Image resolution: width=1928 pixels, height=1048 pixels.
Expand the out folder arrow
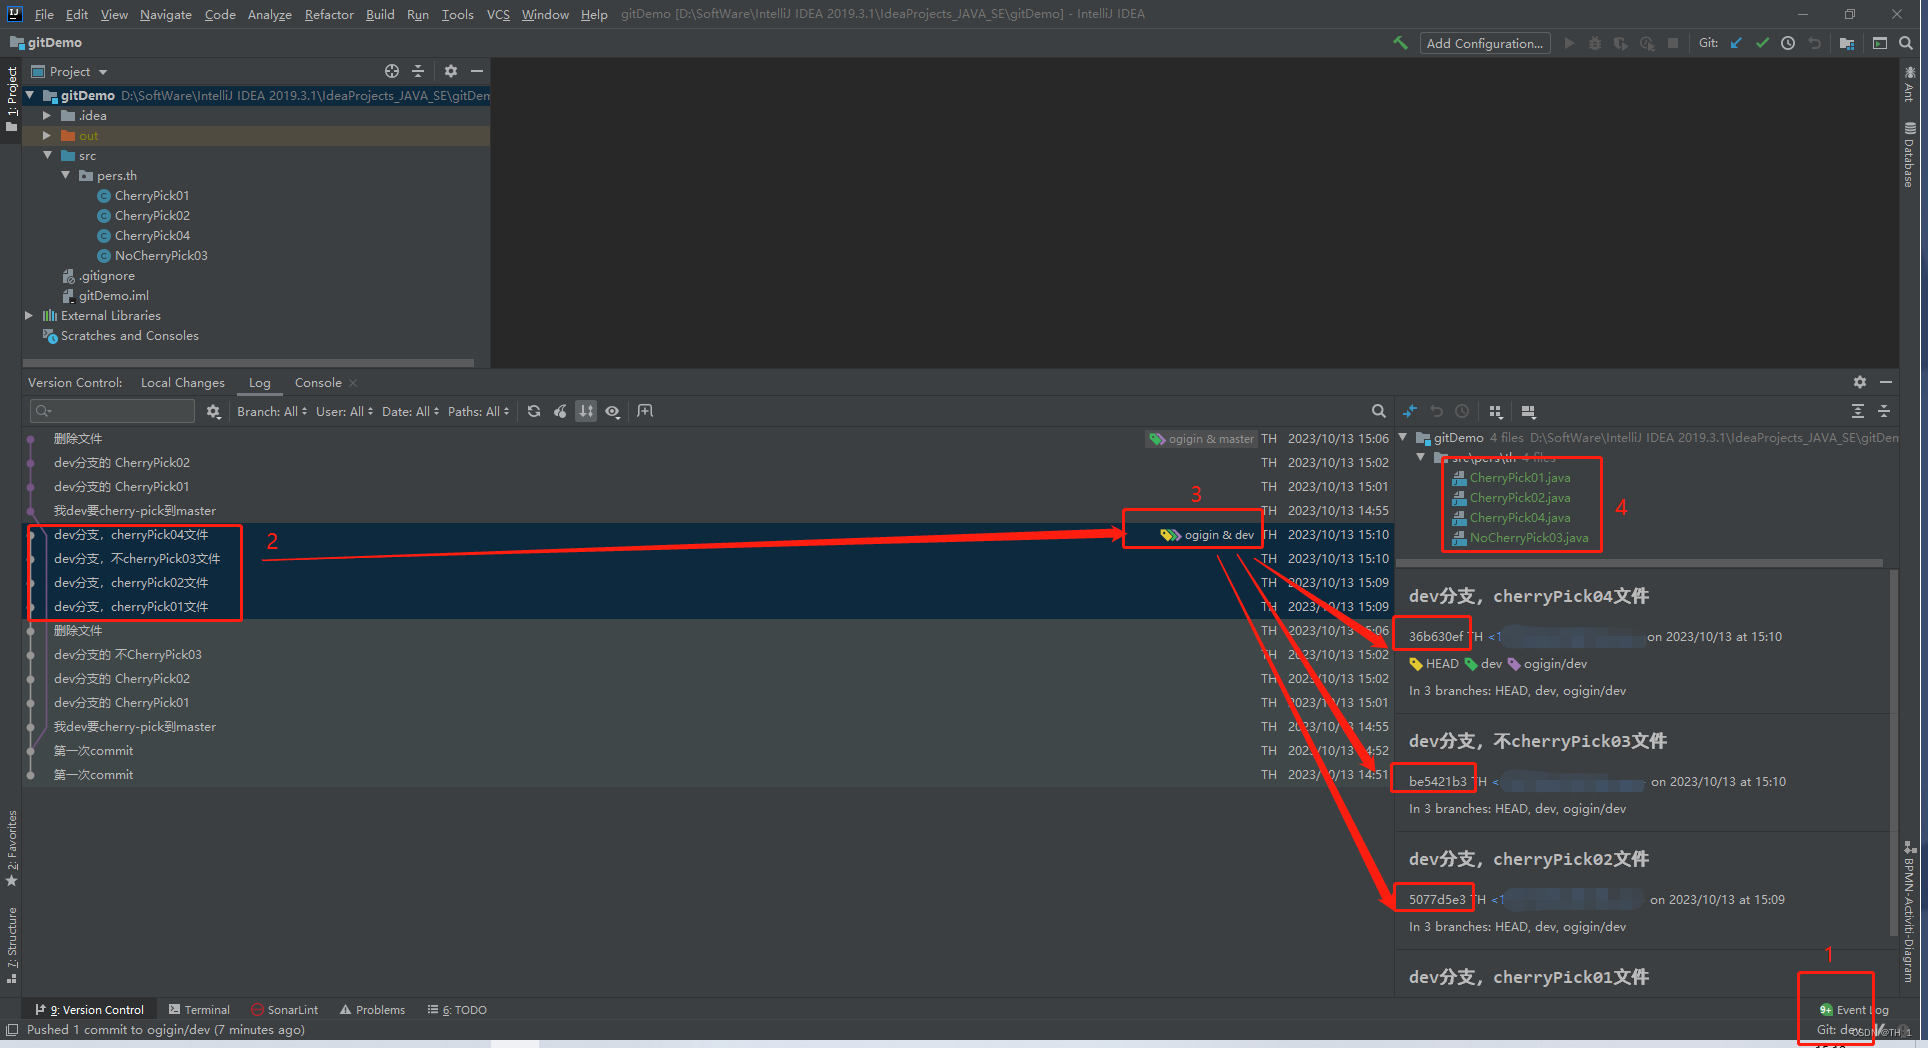click(x=46, y=136)
